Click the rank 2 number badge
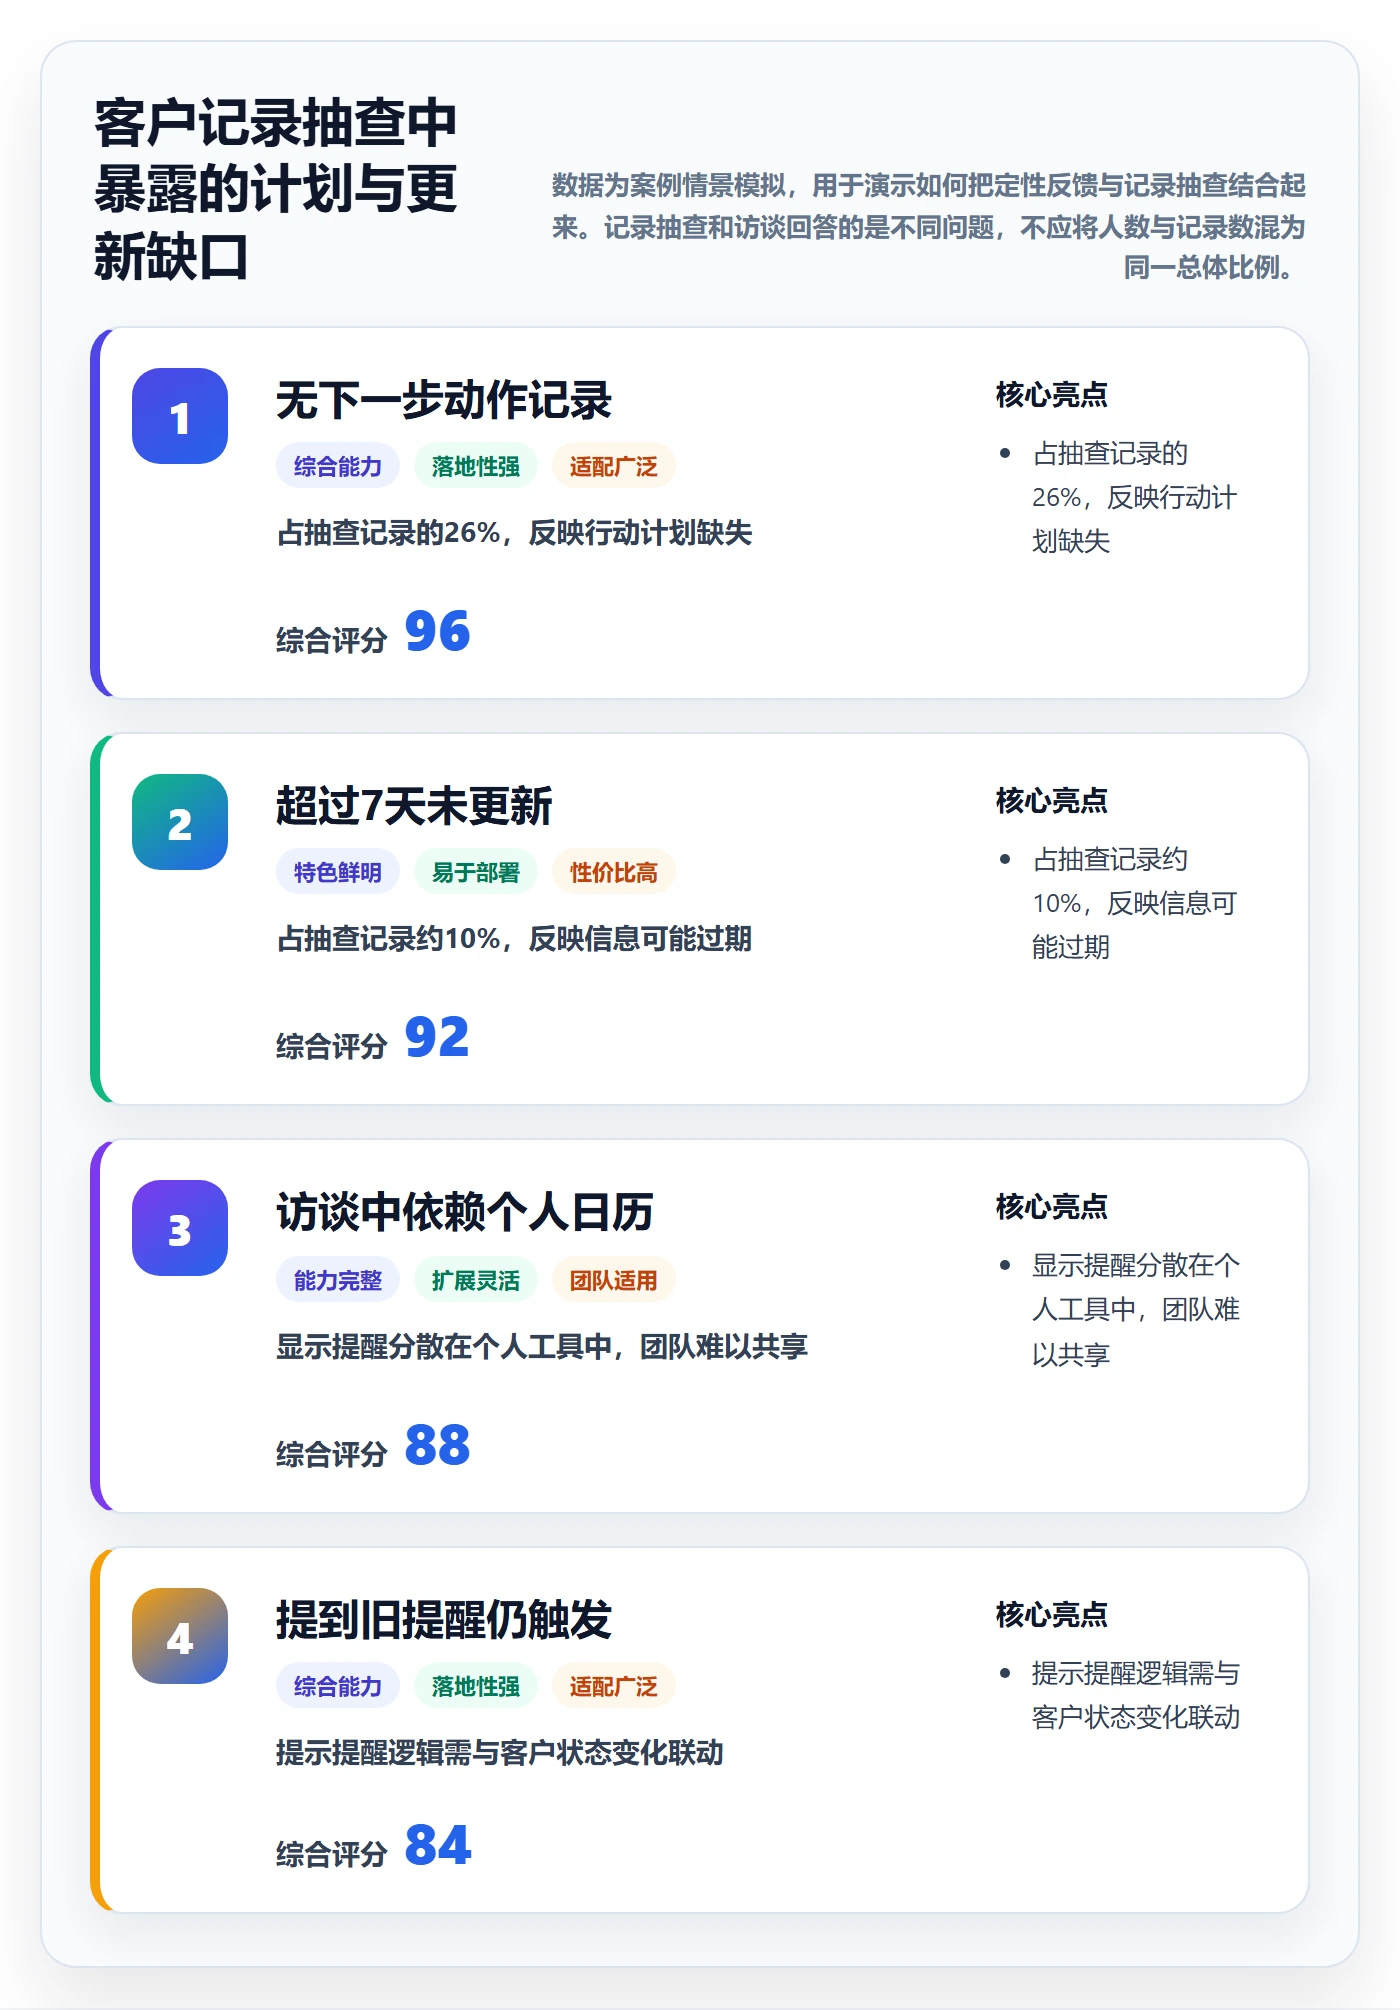This screenshot has height=2010, width=1400. (180, 822)
